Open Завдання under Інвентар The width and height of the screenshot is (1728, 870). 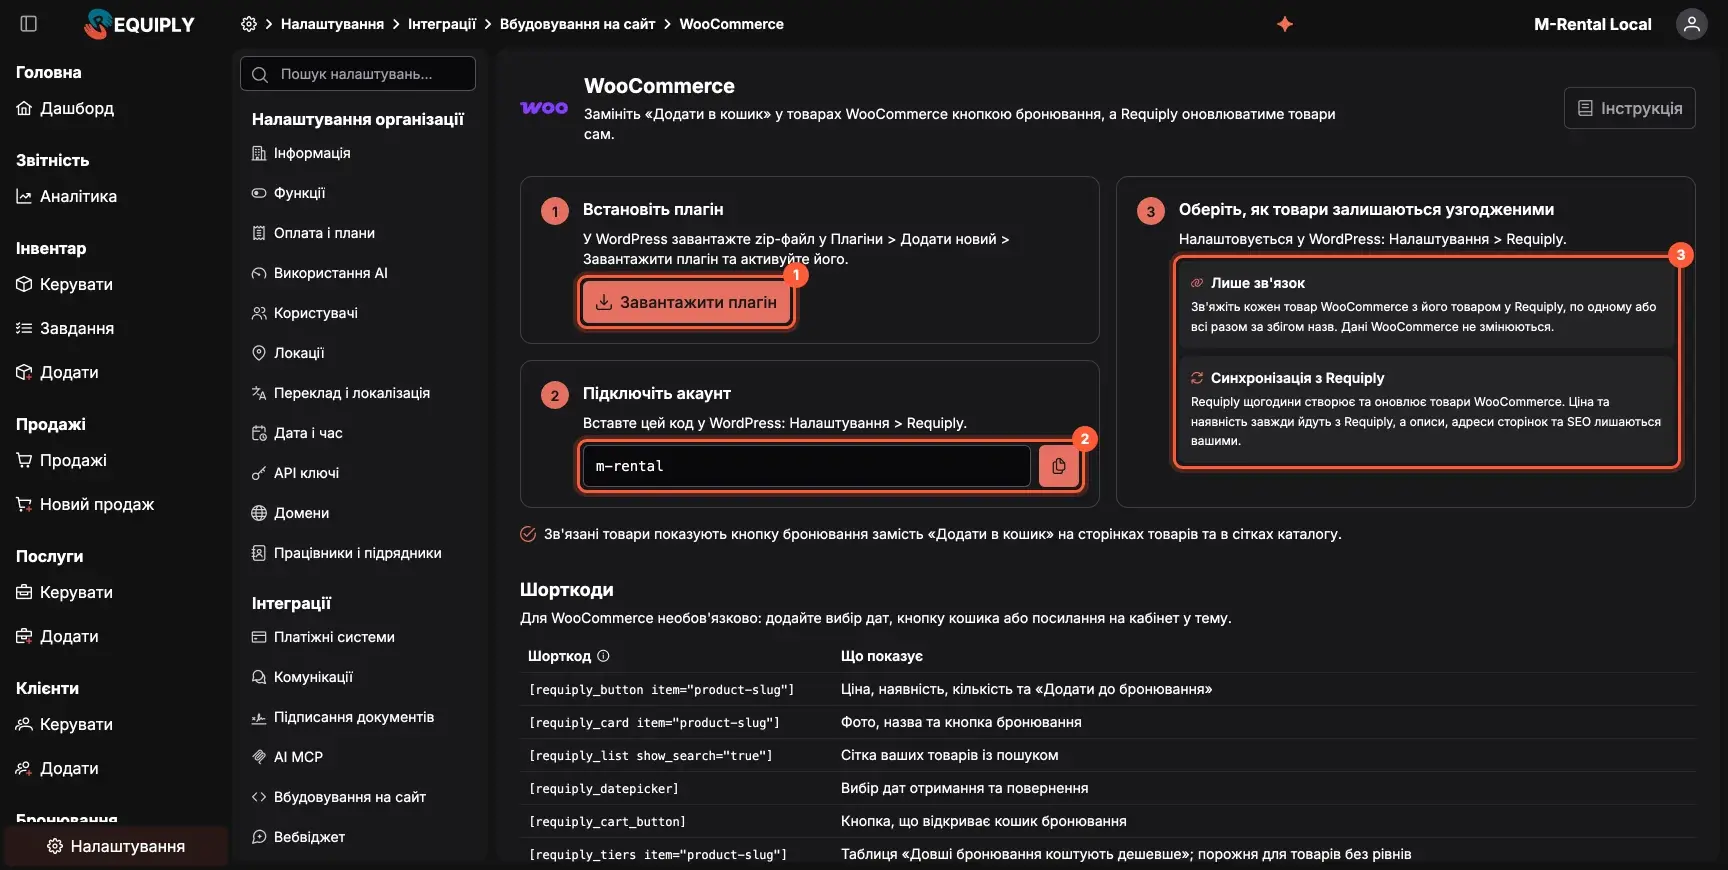coord(65,328)
